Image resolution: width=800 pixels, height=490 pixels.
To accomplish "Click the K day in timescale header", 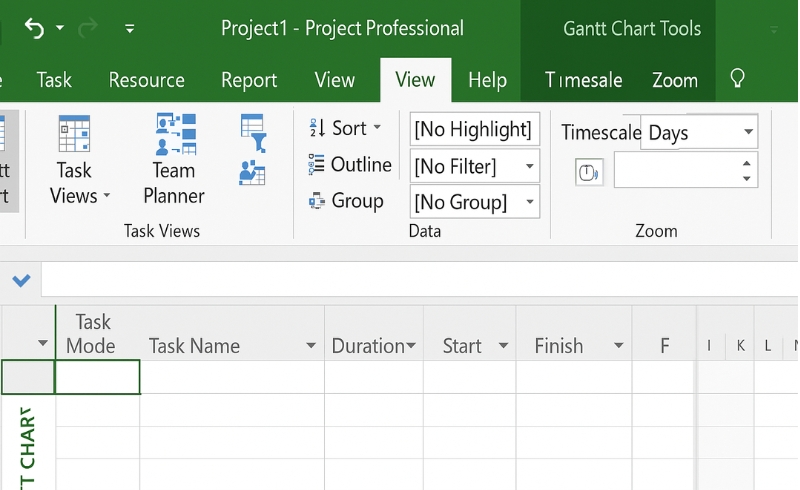I will (x=740, y=346).
